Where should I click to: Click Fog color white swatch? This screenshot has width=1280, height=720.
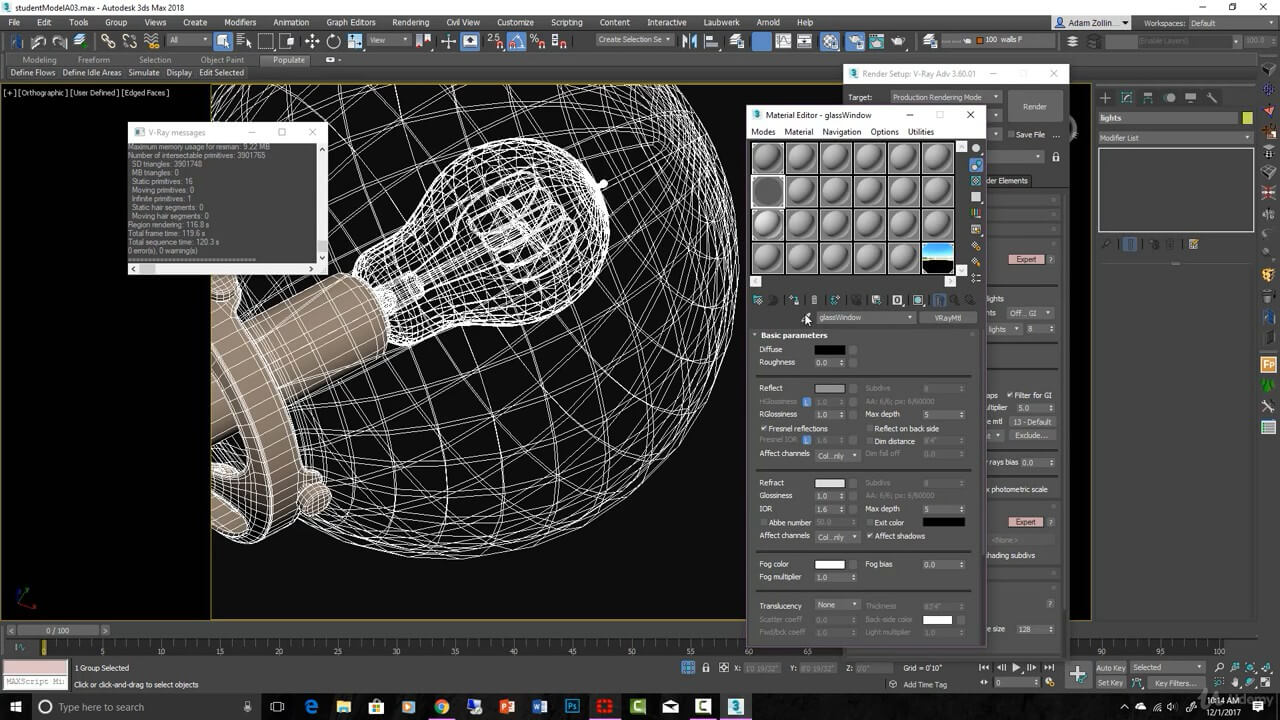pos(829,565)
